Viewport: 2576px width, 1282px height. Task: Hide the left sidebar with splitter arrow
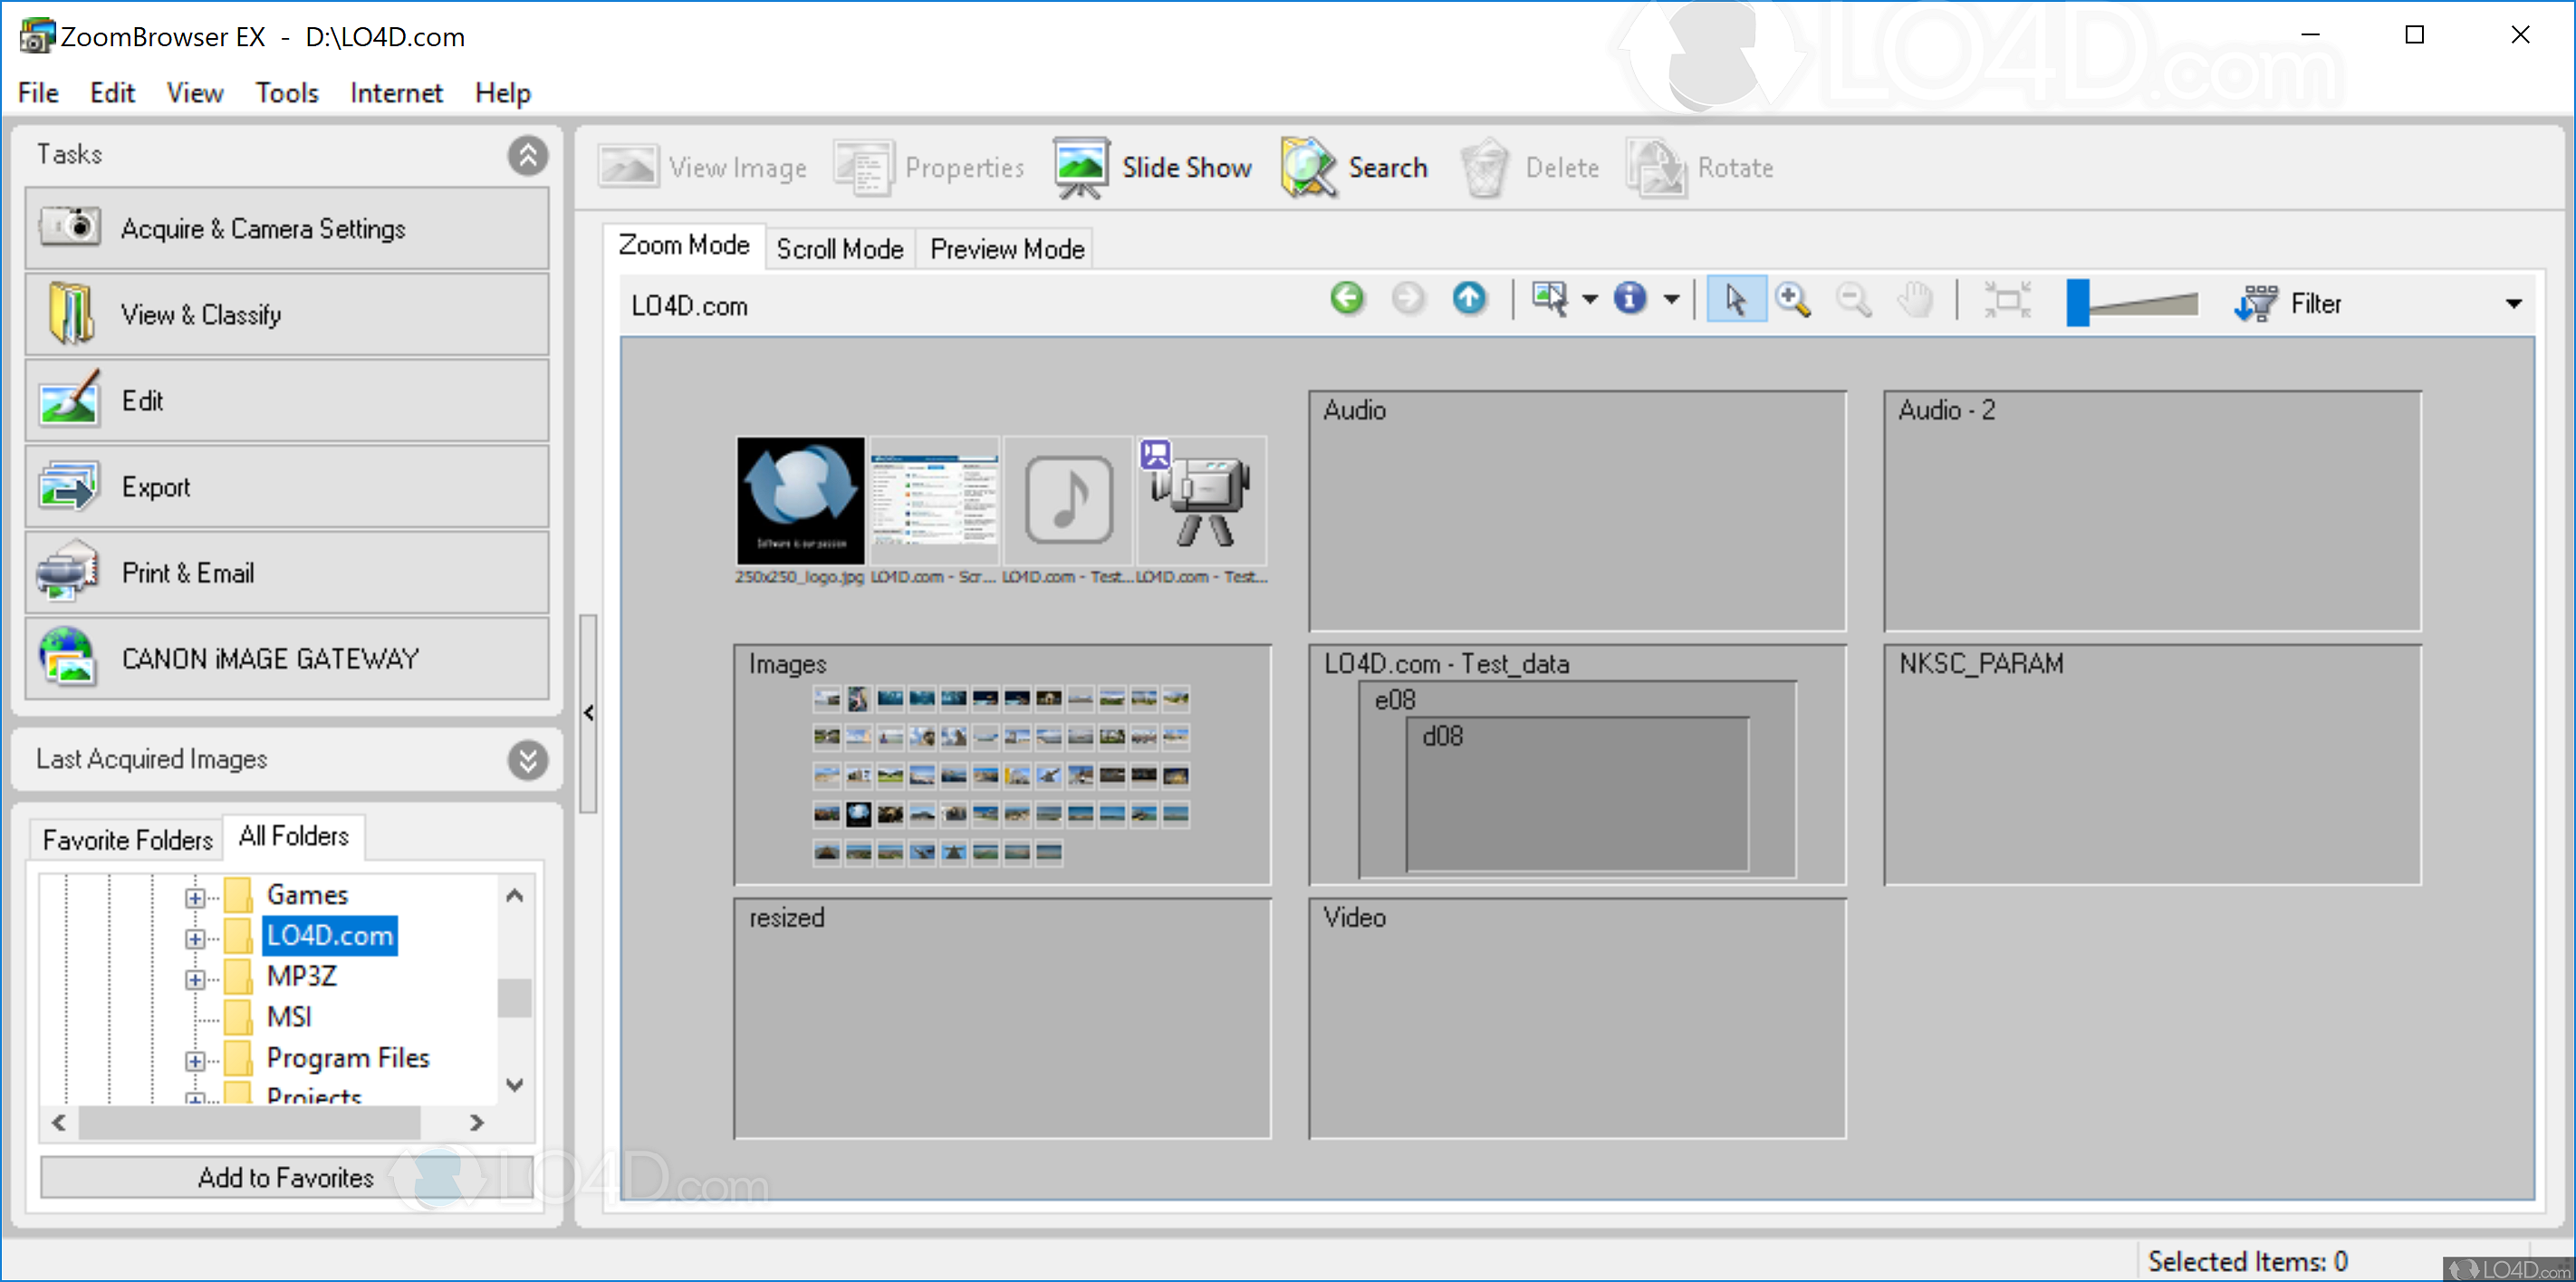tap(589, 713)
